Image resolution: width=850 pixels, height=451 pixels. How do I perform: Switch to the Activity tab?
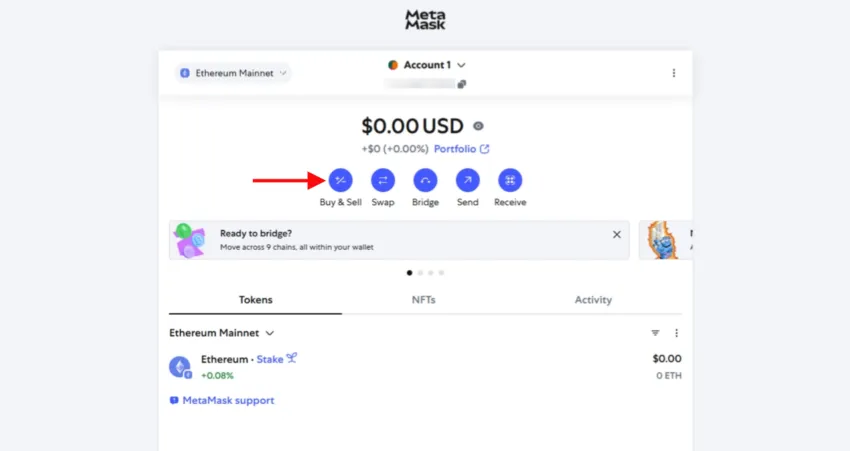pos(593,300)
